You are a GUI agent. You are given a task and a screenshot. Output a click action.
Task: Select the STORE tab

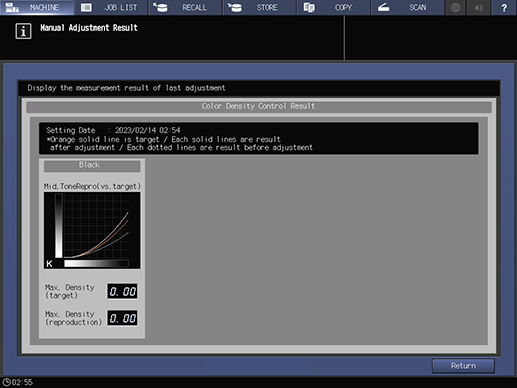(x=260, y=7)
